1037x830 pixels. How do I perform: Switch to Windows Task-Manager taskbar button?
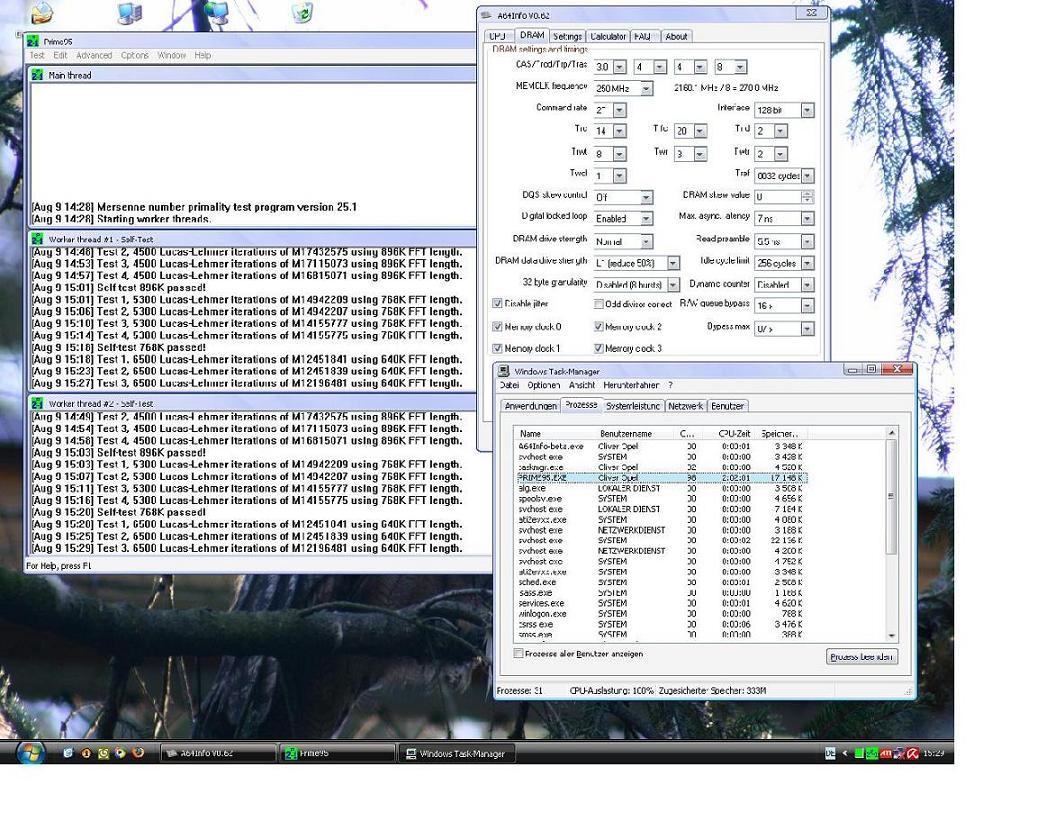[456, 753]
